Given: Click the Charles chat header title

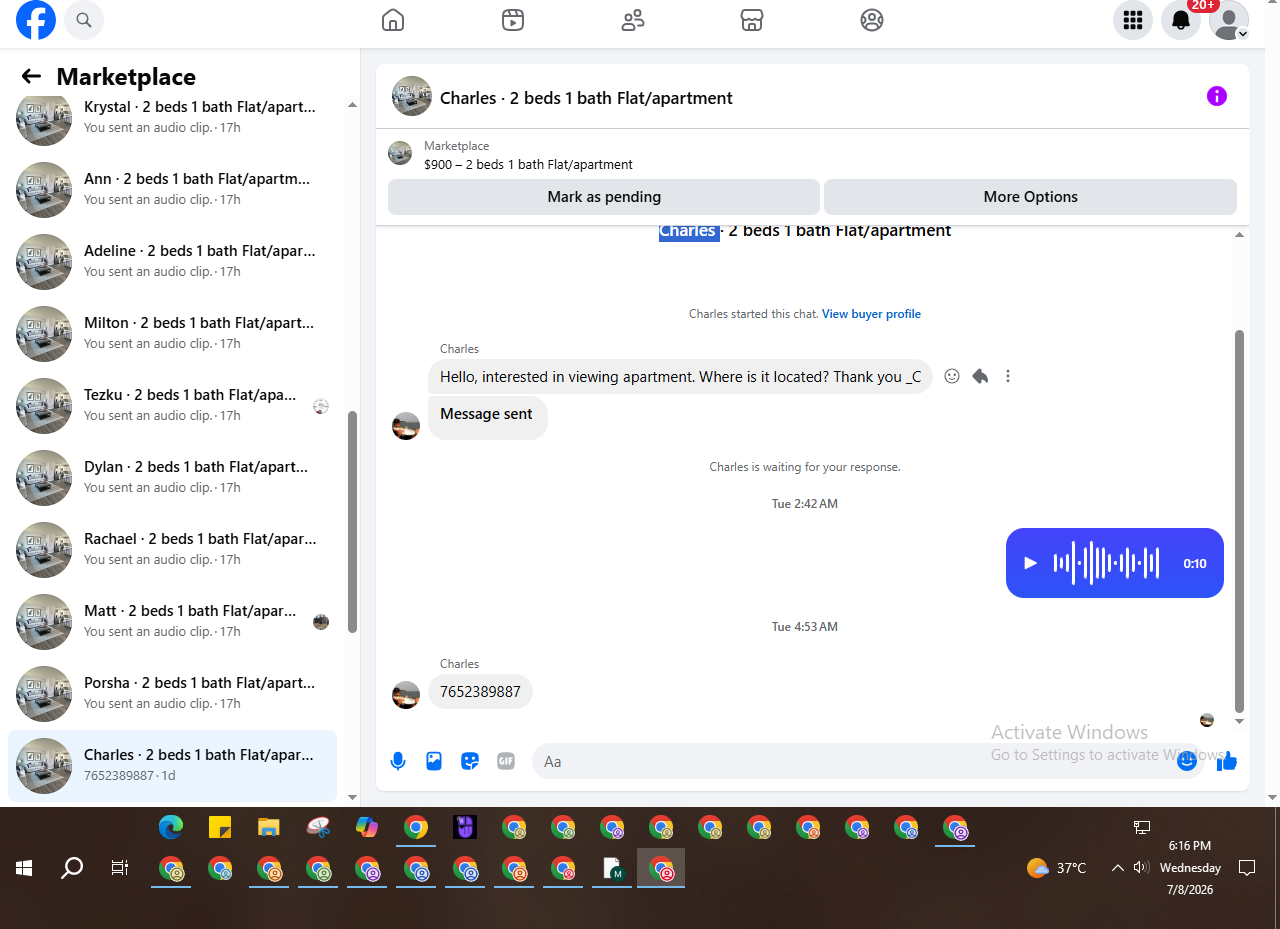Looking at the screenshot, I should (x=586, y=98).
